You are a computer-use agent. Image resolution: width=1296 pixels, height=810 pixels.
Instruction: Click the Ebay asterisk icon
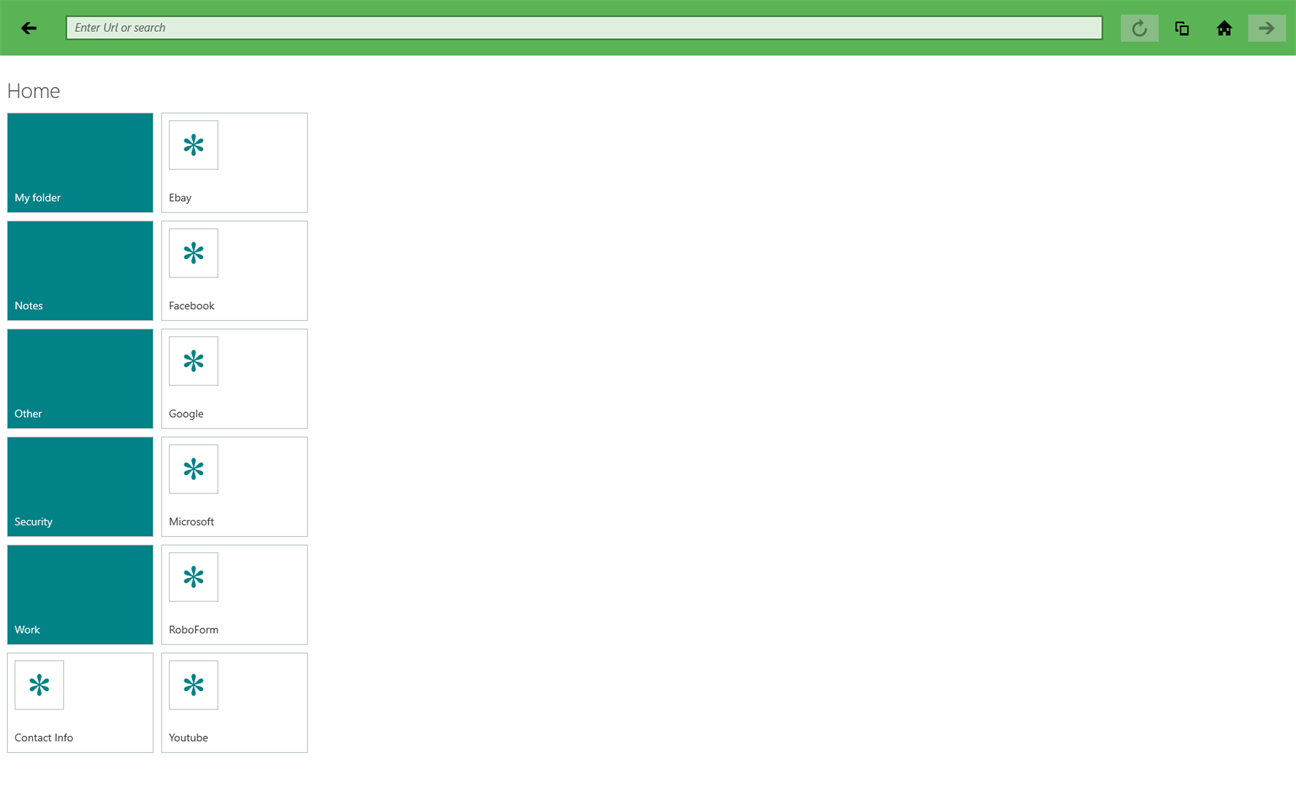193,145
